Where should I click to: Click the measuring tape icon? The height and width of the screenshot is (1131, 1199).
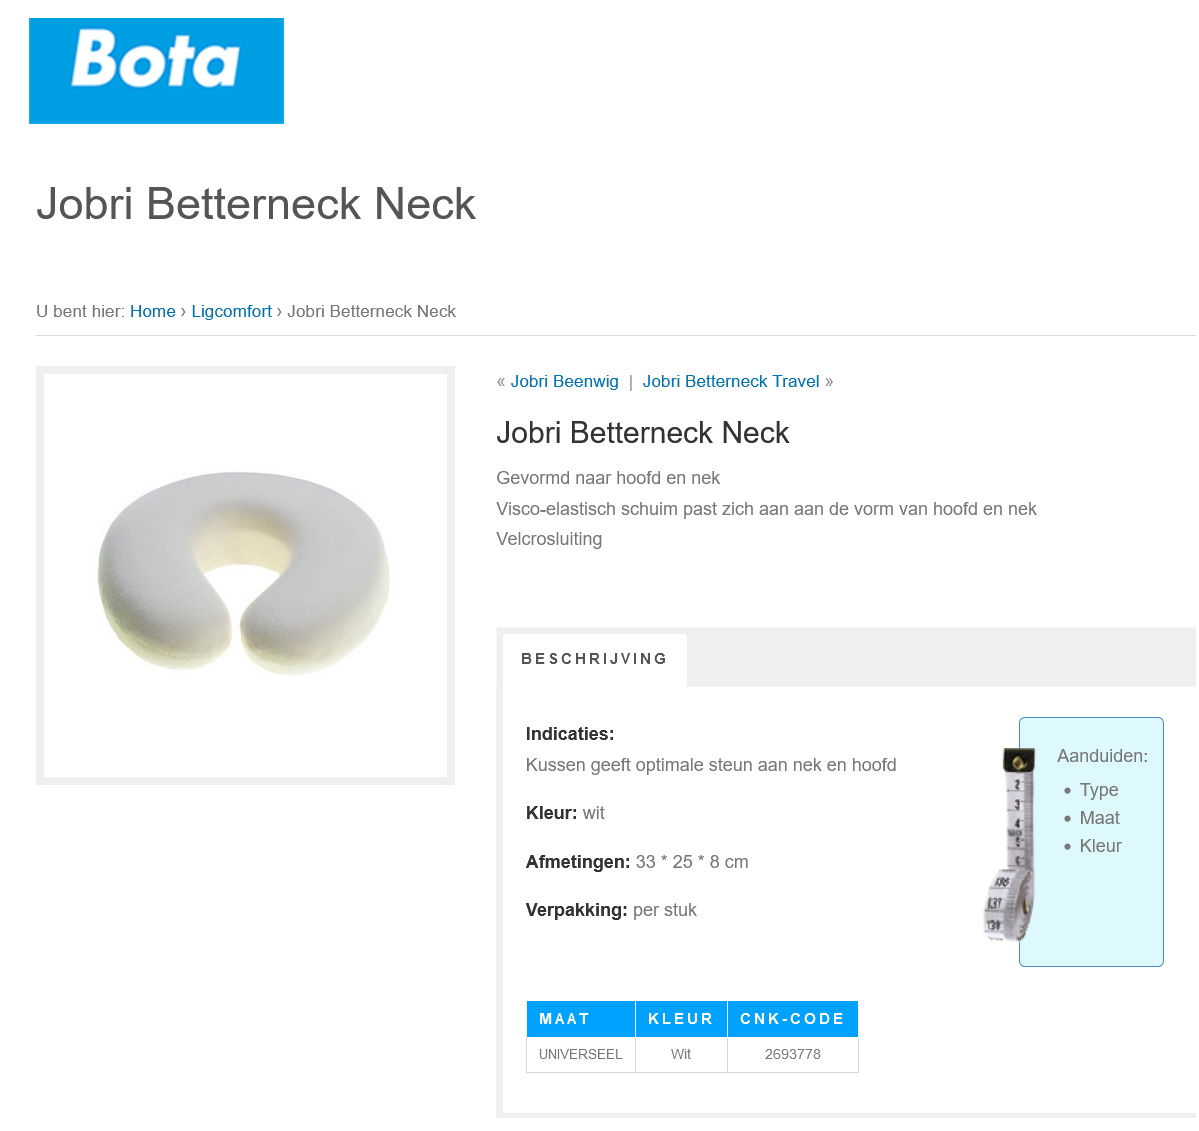(x=1010, y=843)
